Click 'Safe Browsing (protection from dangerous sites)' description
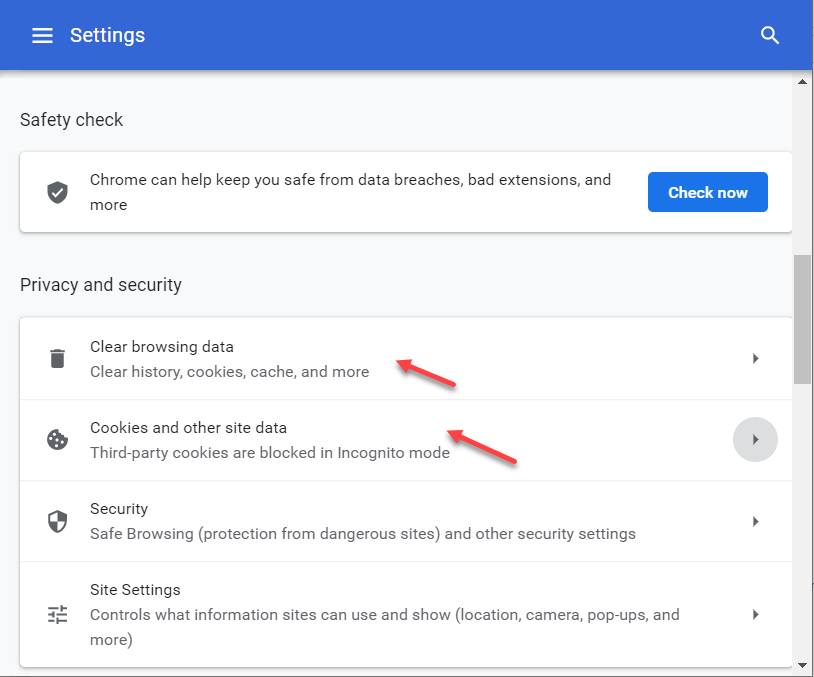The width and height of the screenshot is (814, 677). tap(362, 534)
